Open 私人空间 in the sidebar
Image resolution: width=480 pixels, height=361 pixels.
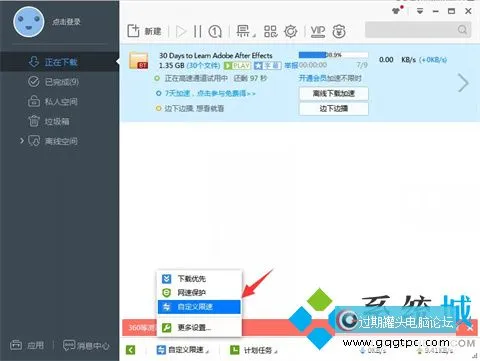pos(59,101)
